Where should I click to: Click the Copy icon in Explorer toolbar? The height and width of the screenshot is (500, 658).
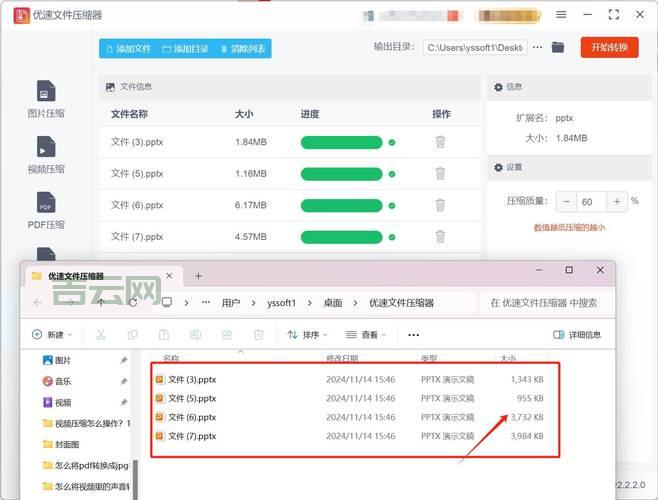tap(132, 335)
